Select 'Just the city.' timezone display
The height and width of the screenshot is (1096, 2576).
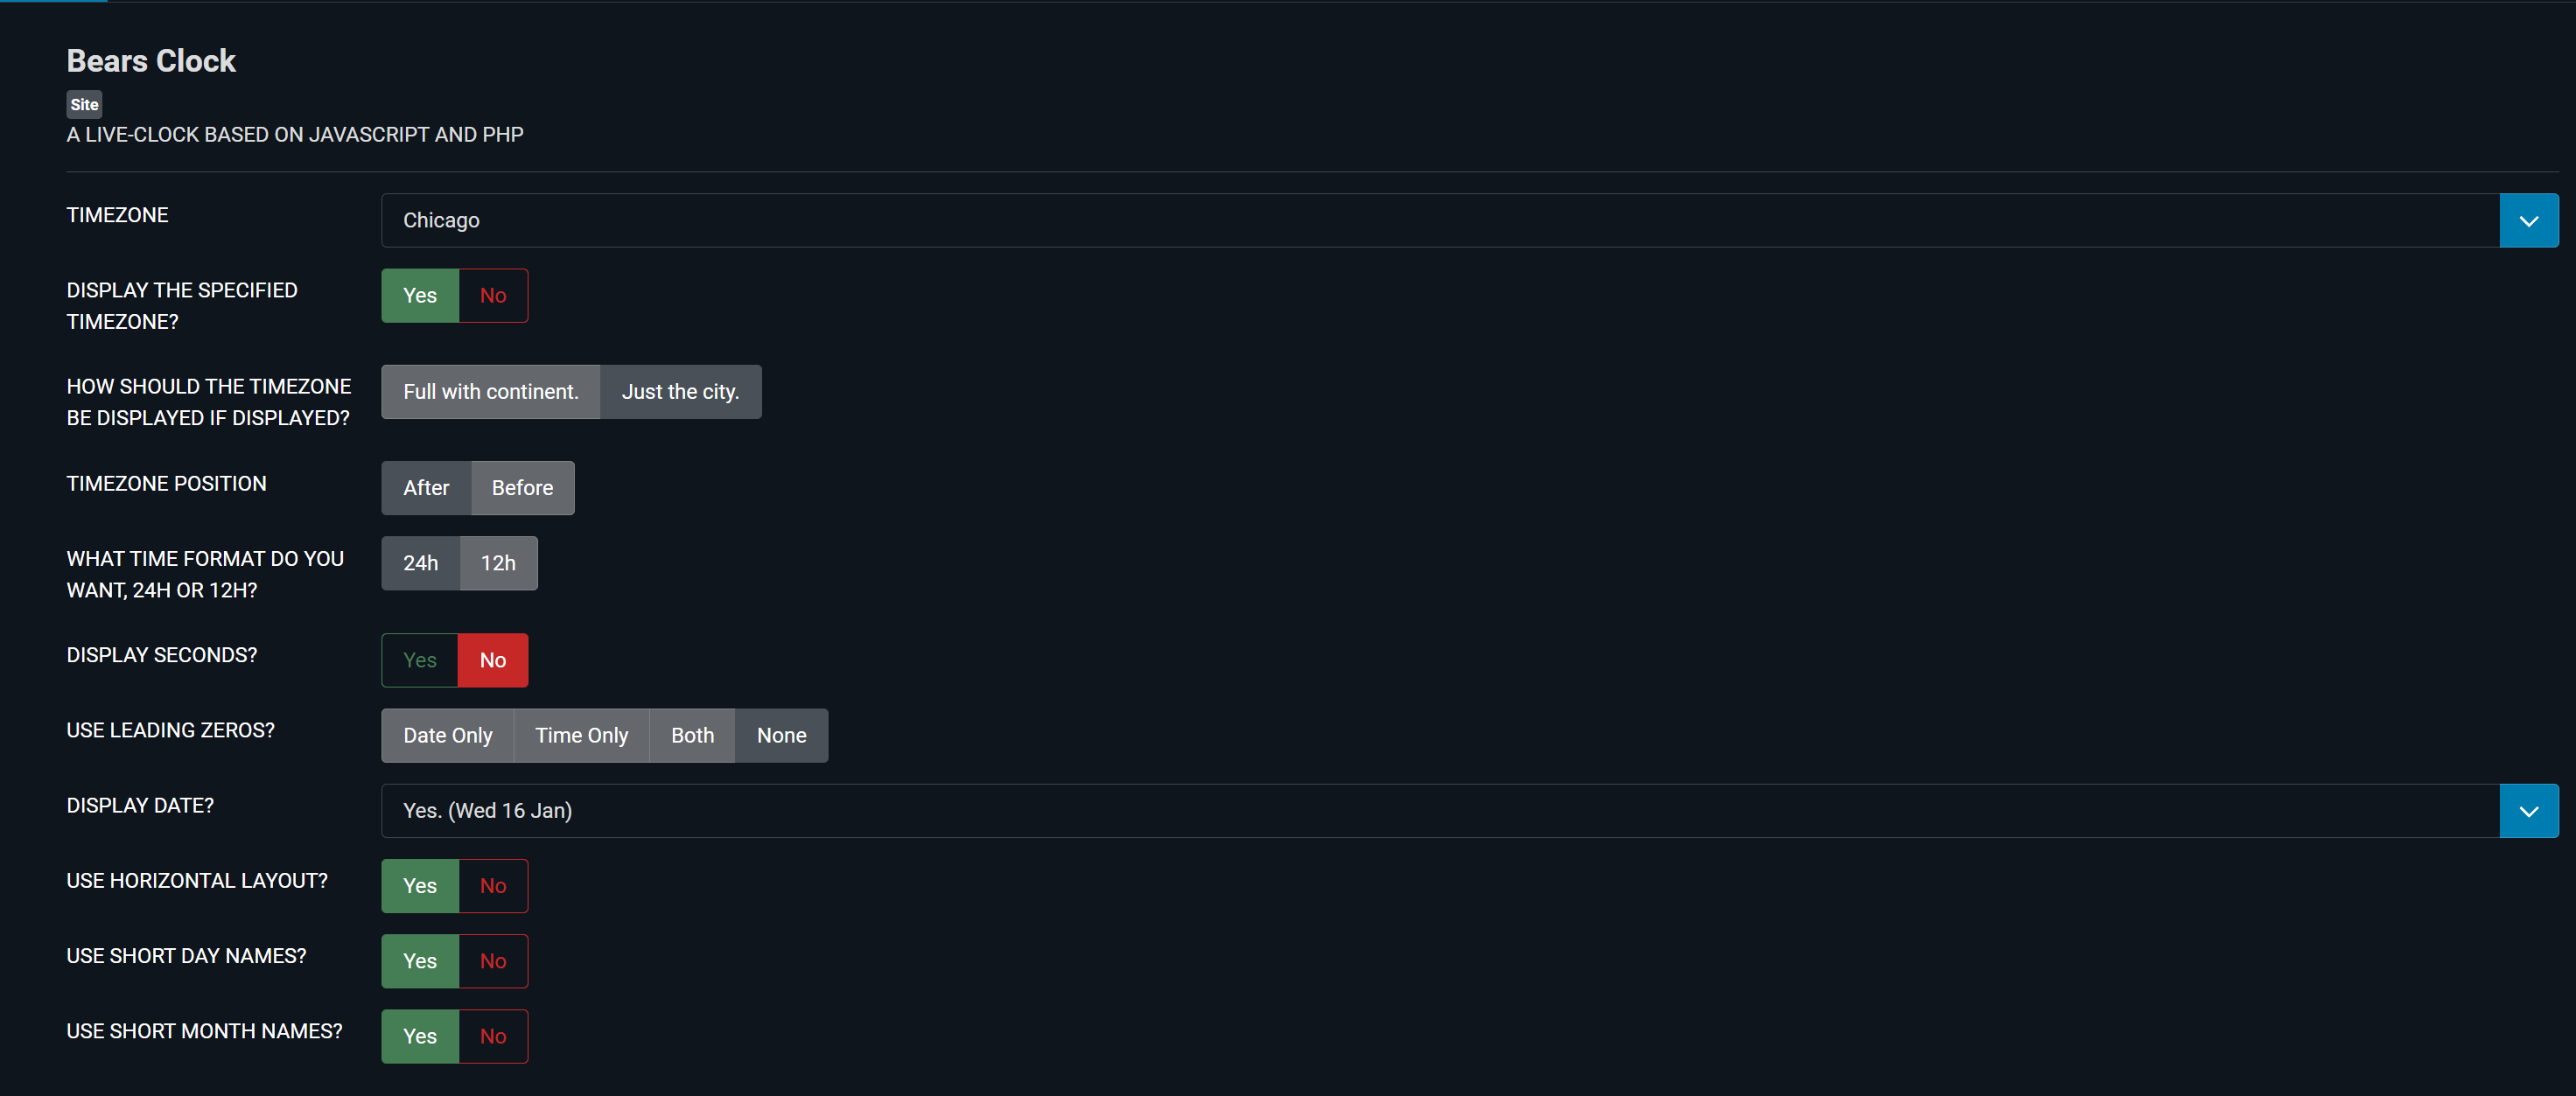[x=680, y=391]
